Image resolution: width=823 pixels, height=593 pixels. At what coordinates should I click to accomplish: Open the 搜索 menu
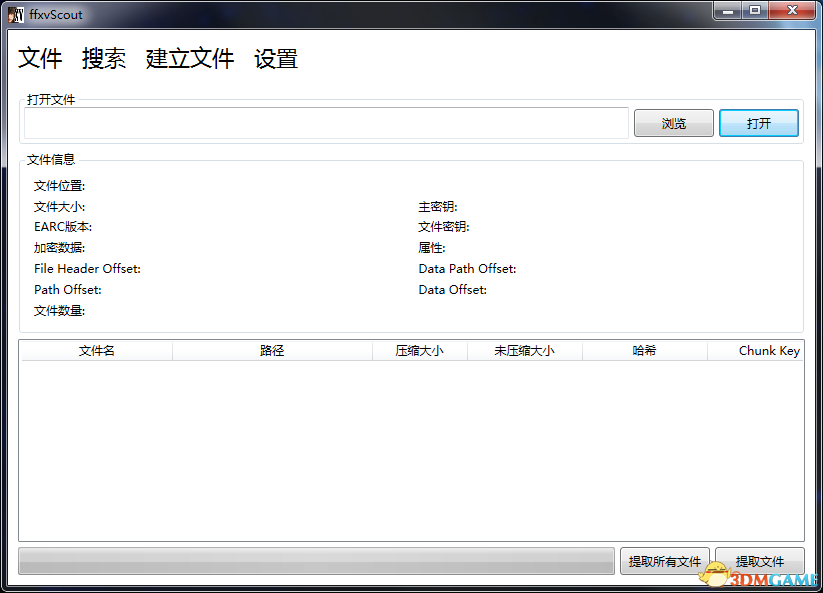pyautogui.click(x=104, y=59)
